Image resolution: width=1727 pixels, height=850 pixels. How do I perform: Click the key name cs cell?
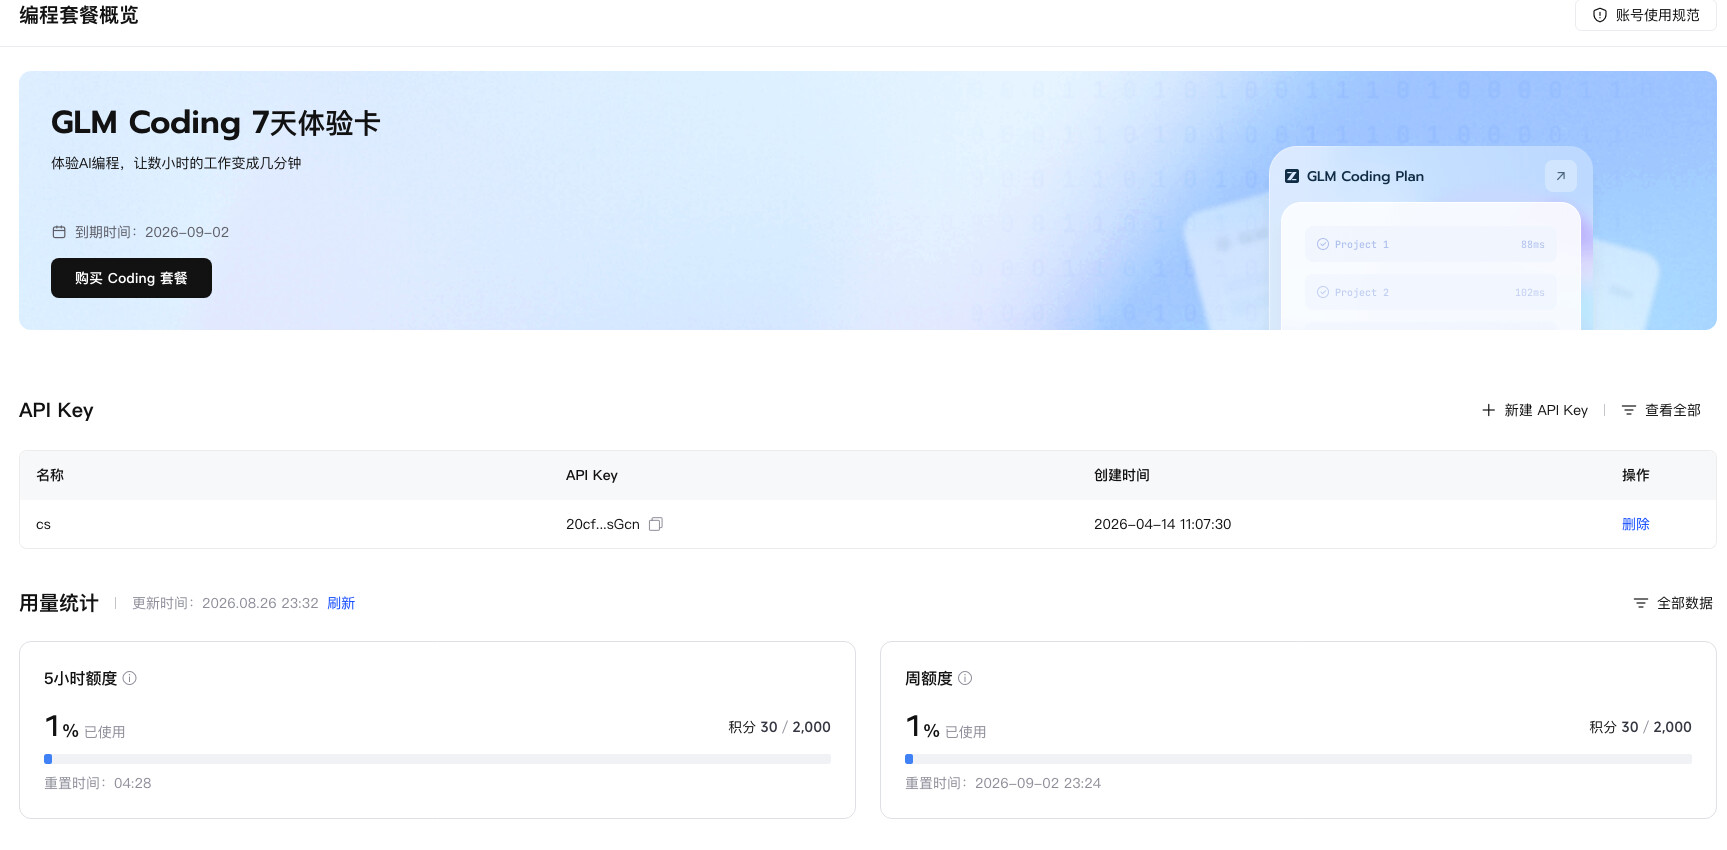[x=43, y=524]
